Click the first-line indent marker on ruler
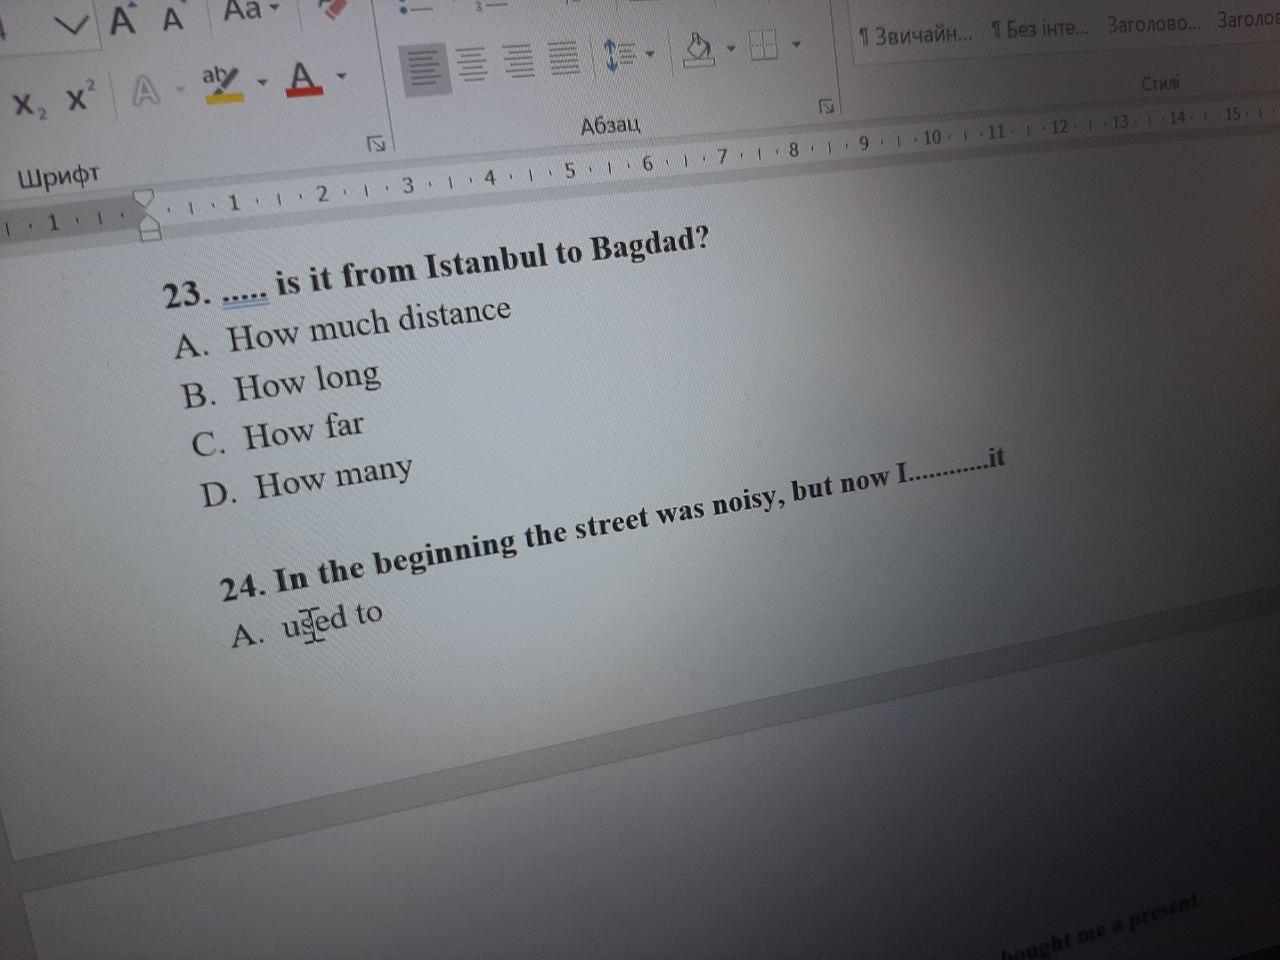This screenshot has height=960, width=1280. click(145, 200)
